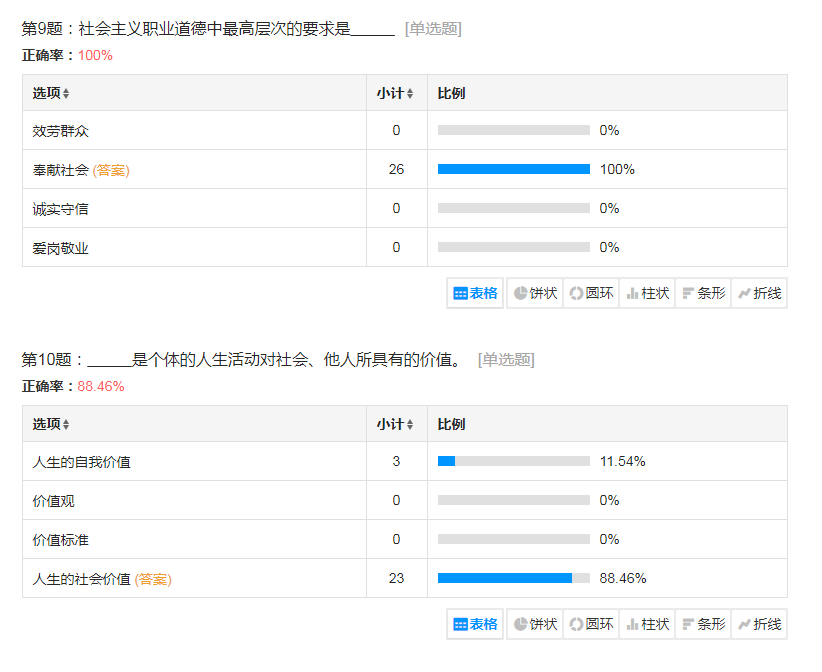Show question 9 as donut chart
This screenshot has width=822, height=672.
(591, 293)
